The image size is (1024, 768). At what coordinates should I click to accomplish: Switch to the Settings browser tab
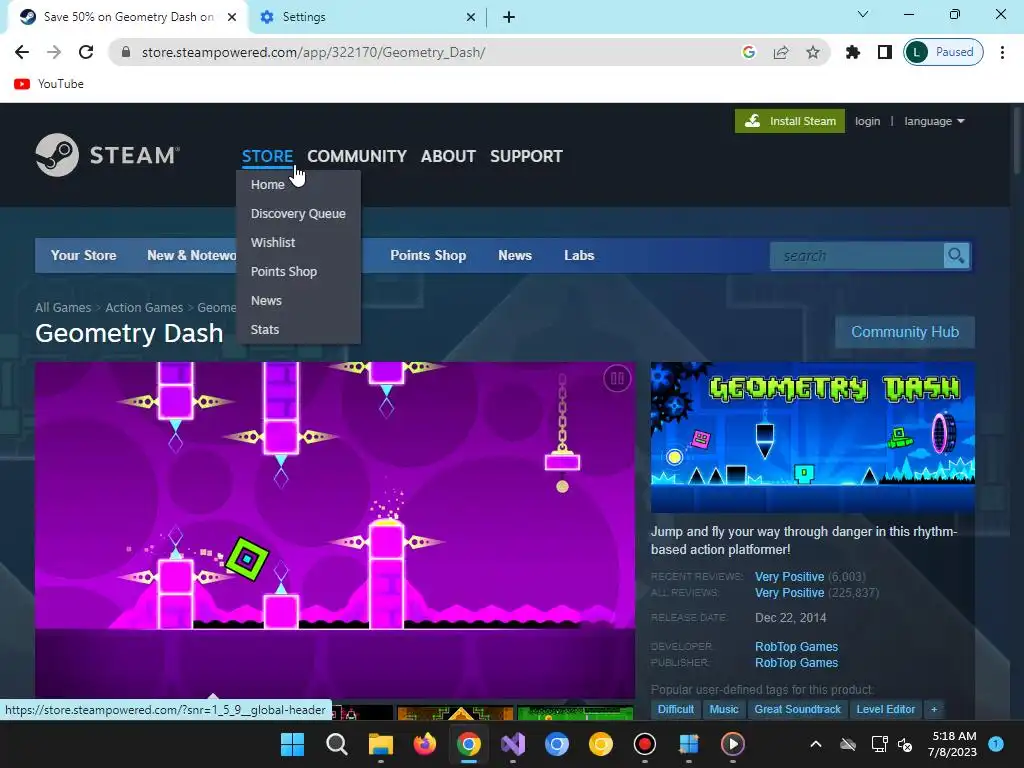(x=367, y=17)
